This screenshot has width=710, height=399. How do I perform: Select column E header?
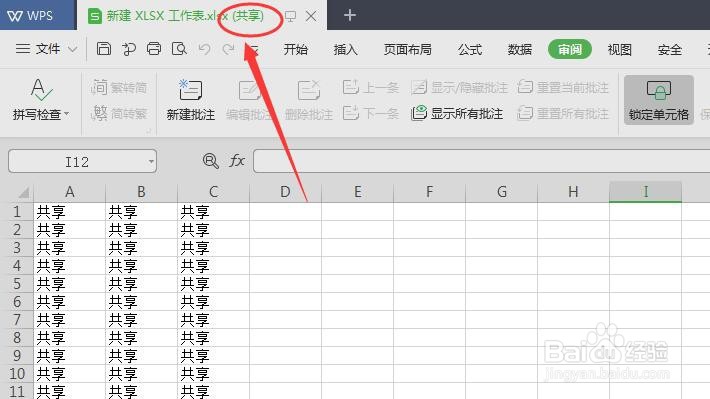pyautogui.click(x=357, y=192)
